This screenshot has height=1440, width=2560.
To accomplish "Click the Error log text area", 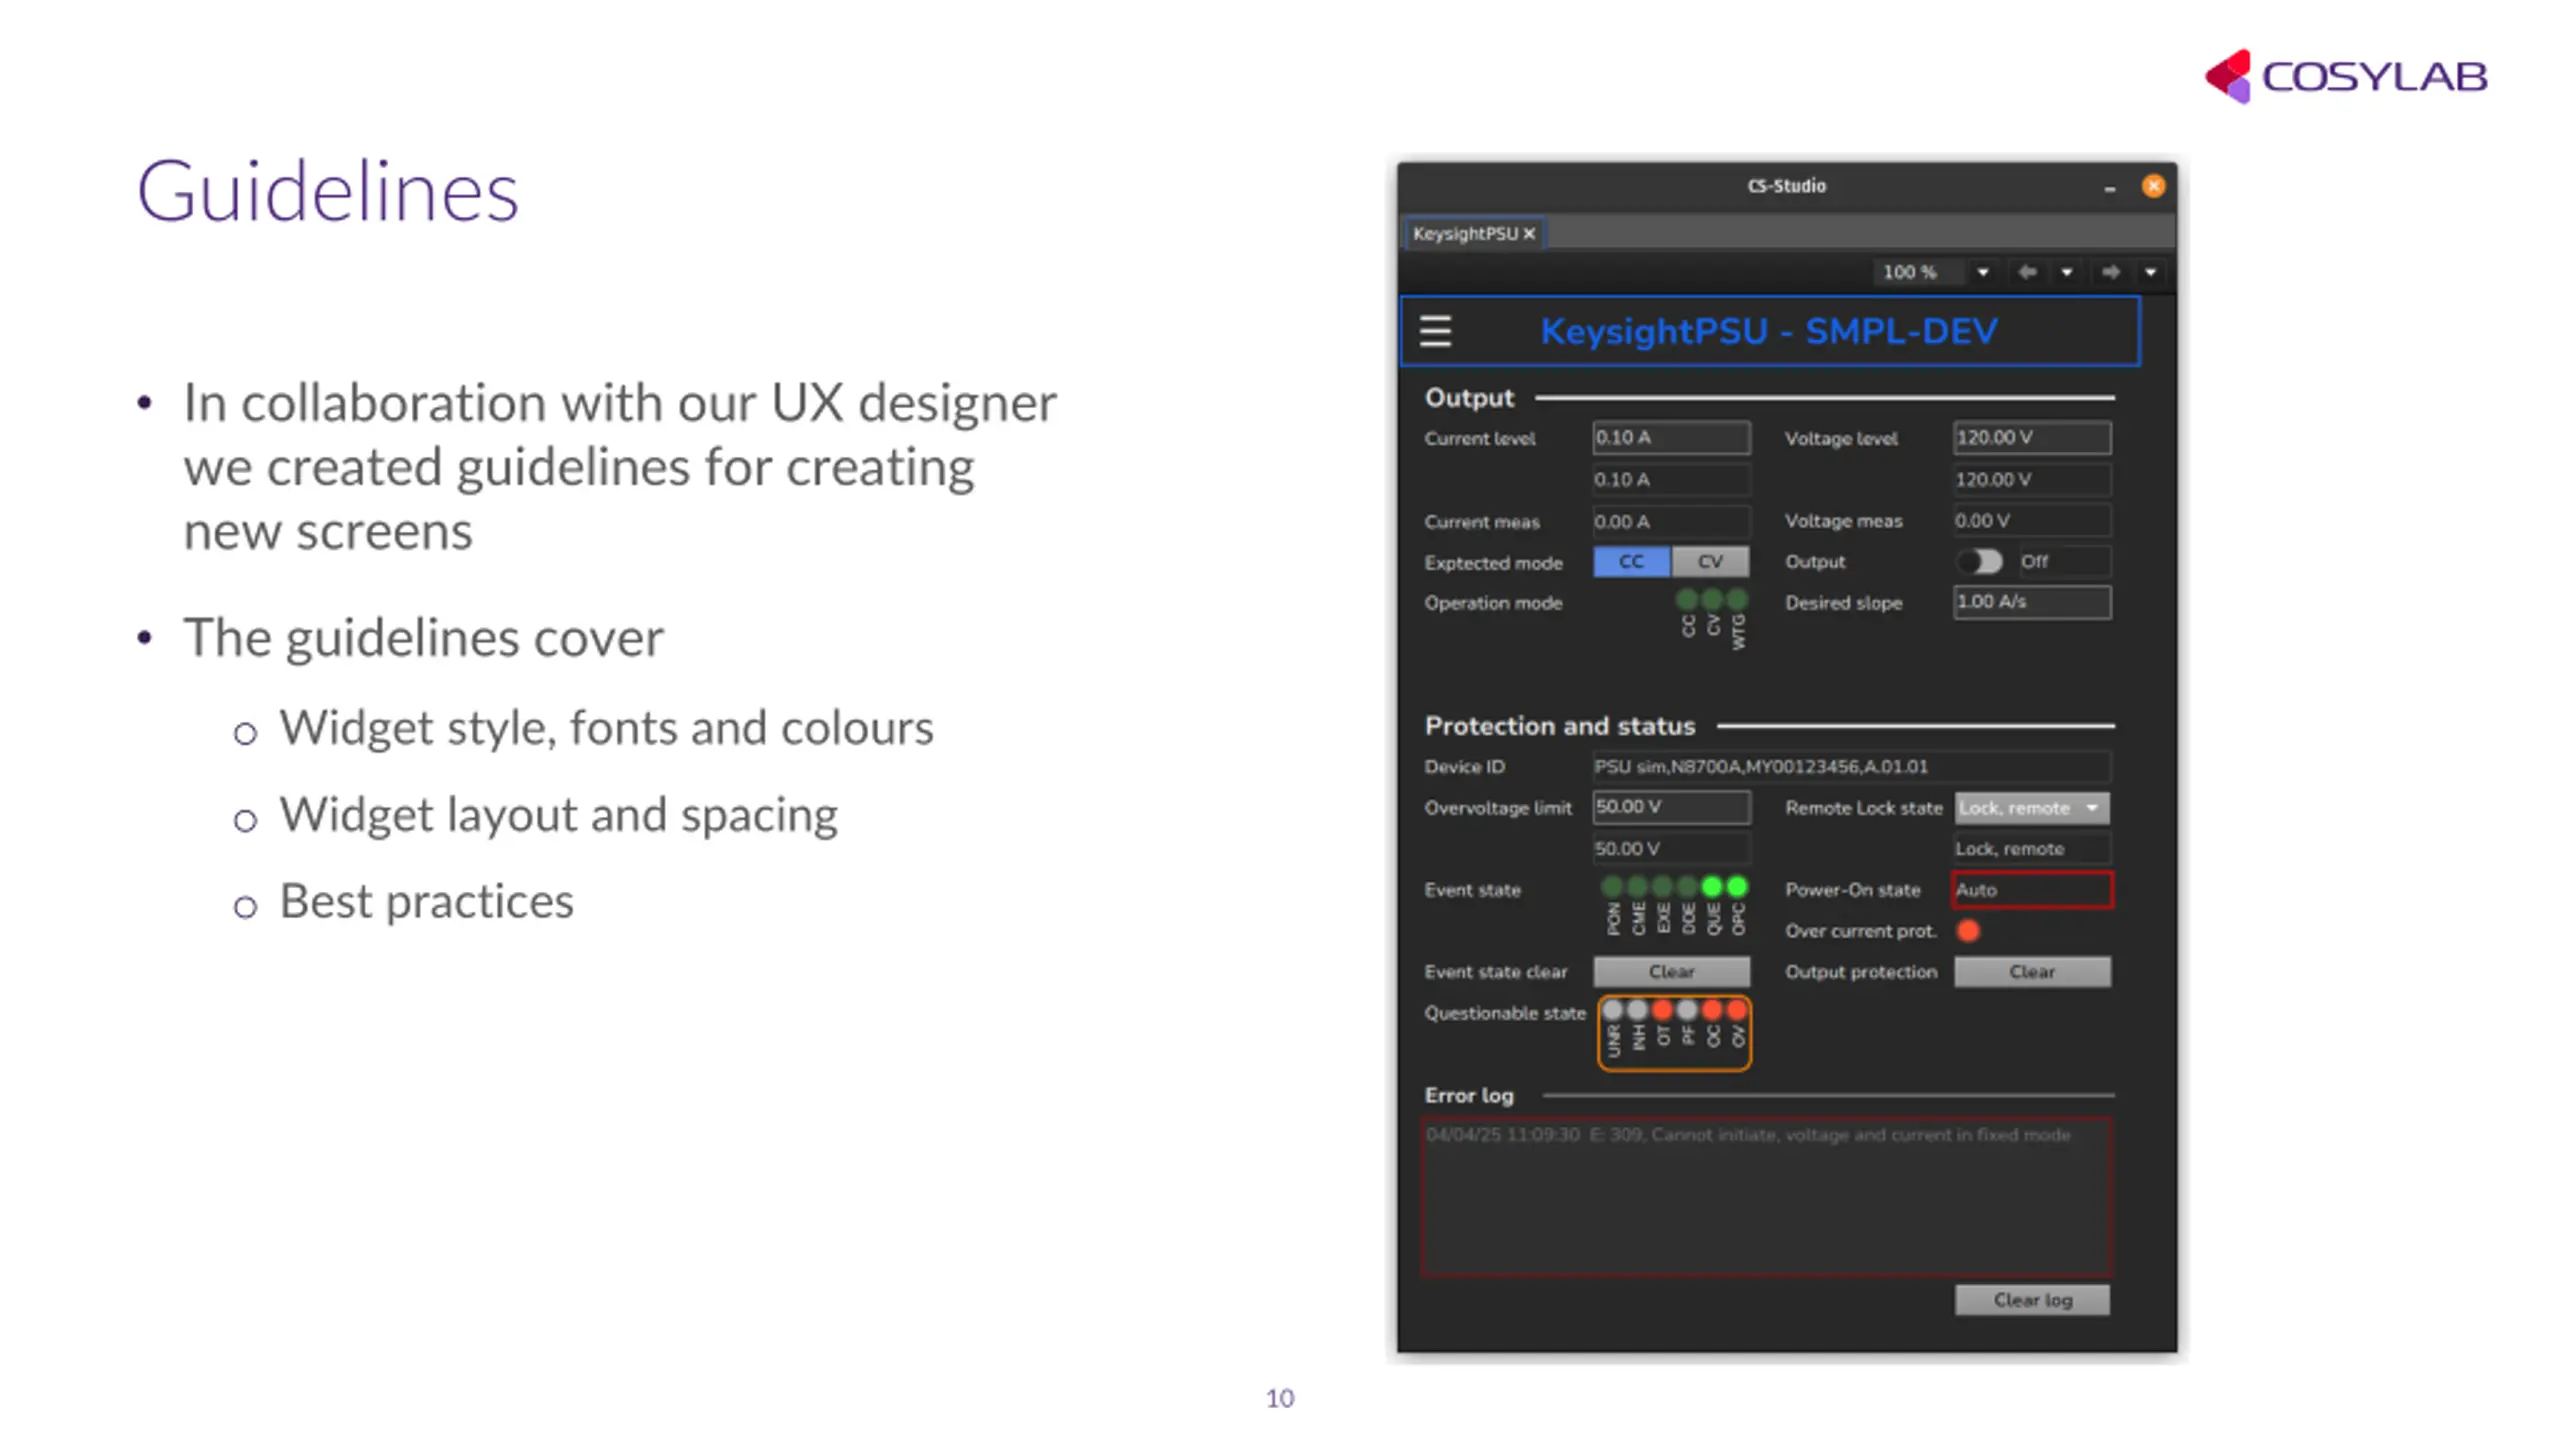I will (1766, 1198).
